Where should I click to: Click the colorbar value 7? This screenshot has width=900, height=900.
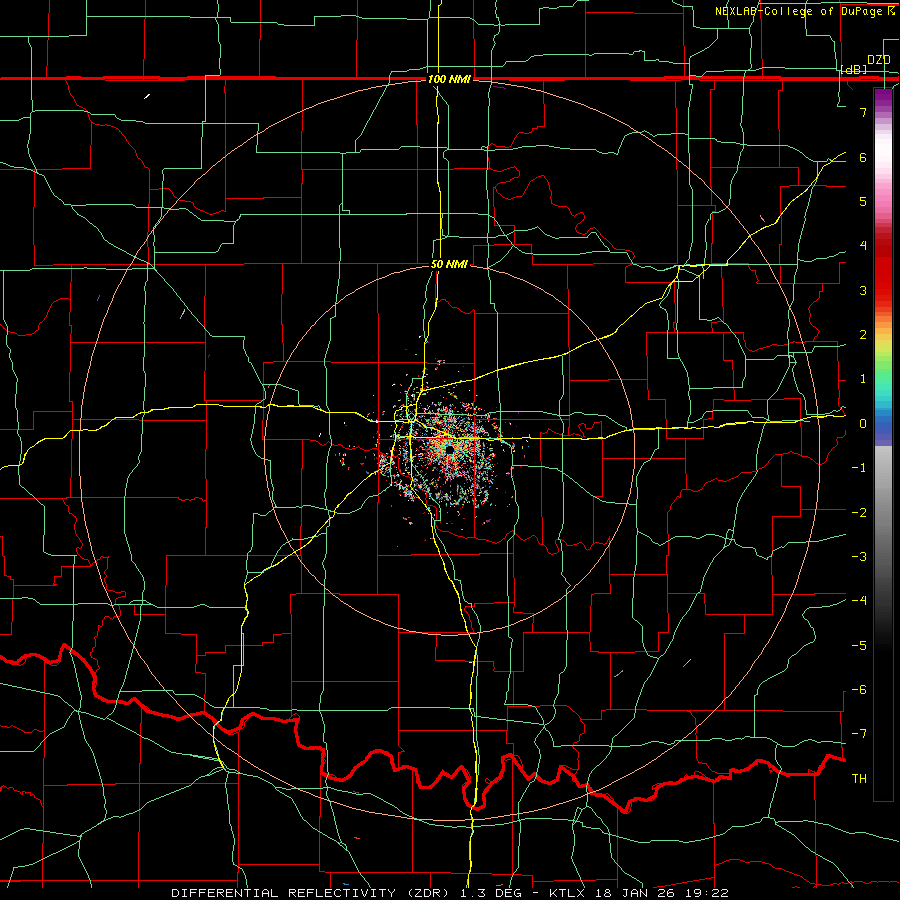point(863,112)
